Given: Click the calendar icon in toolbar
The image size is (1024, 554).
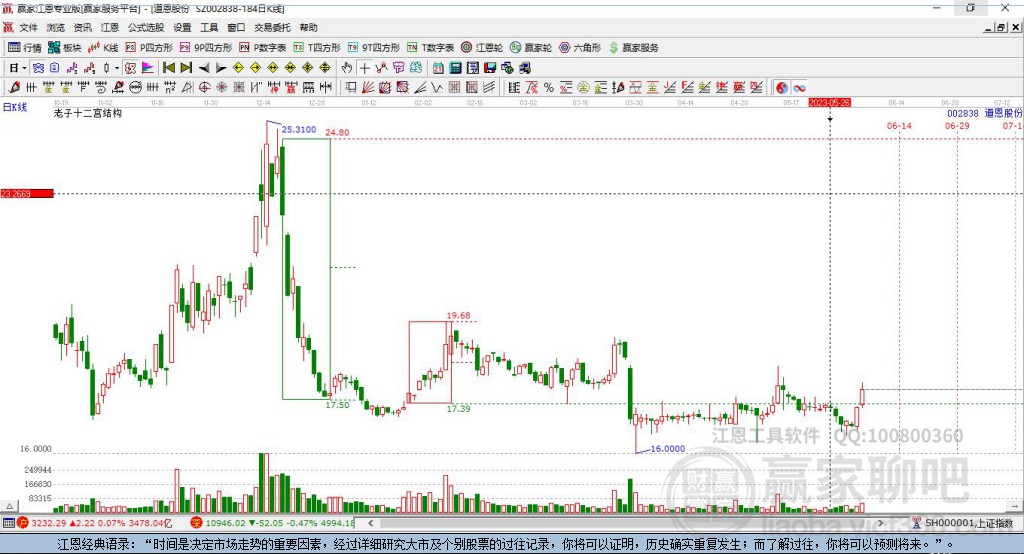Looking at the screenshot, I should (438, 68).
